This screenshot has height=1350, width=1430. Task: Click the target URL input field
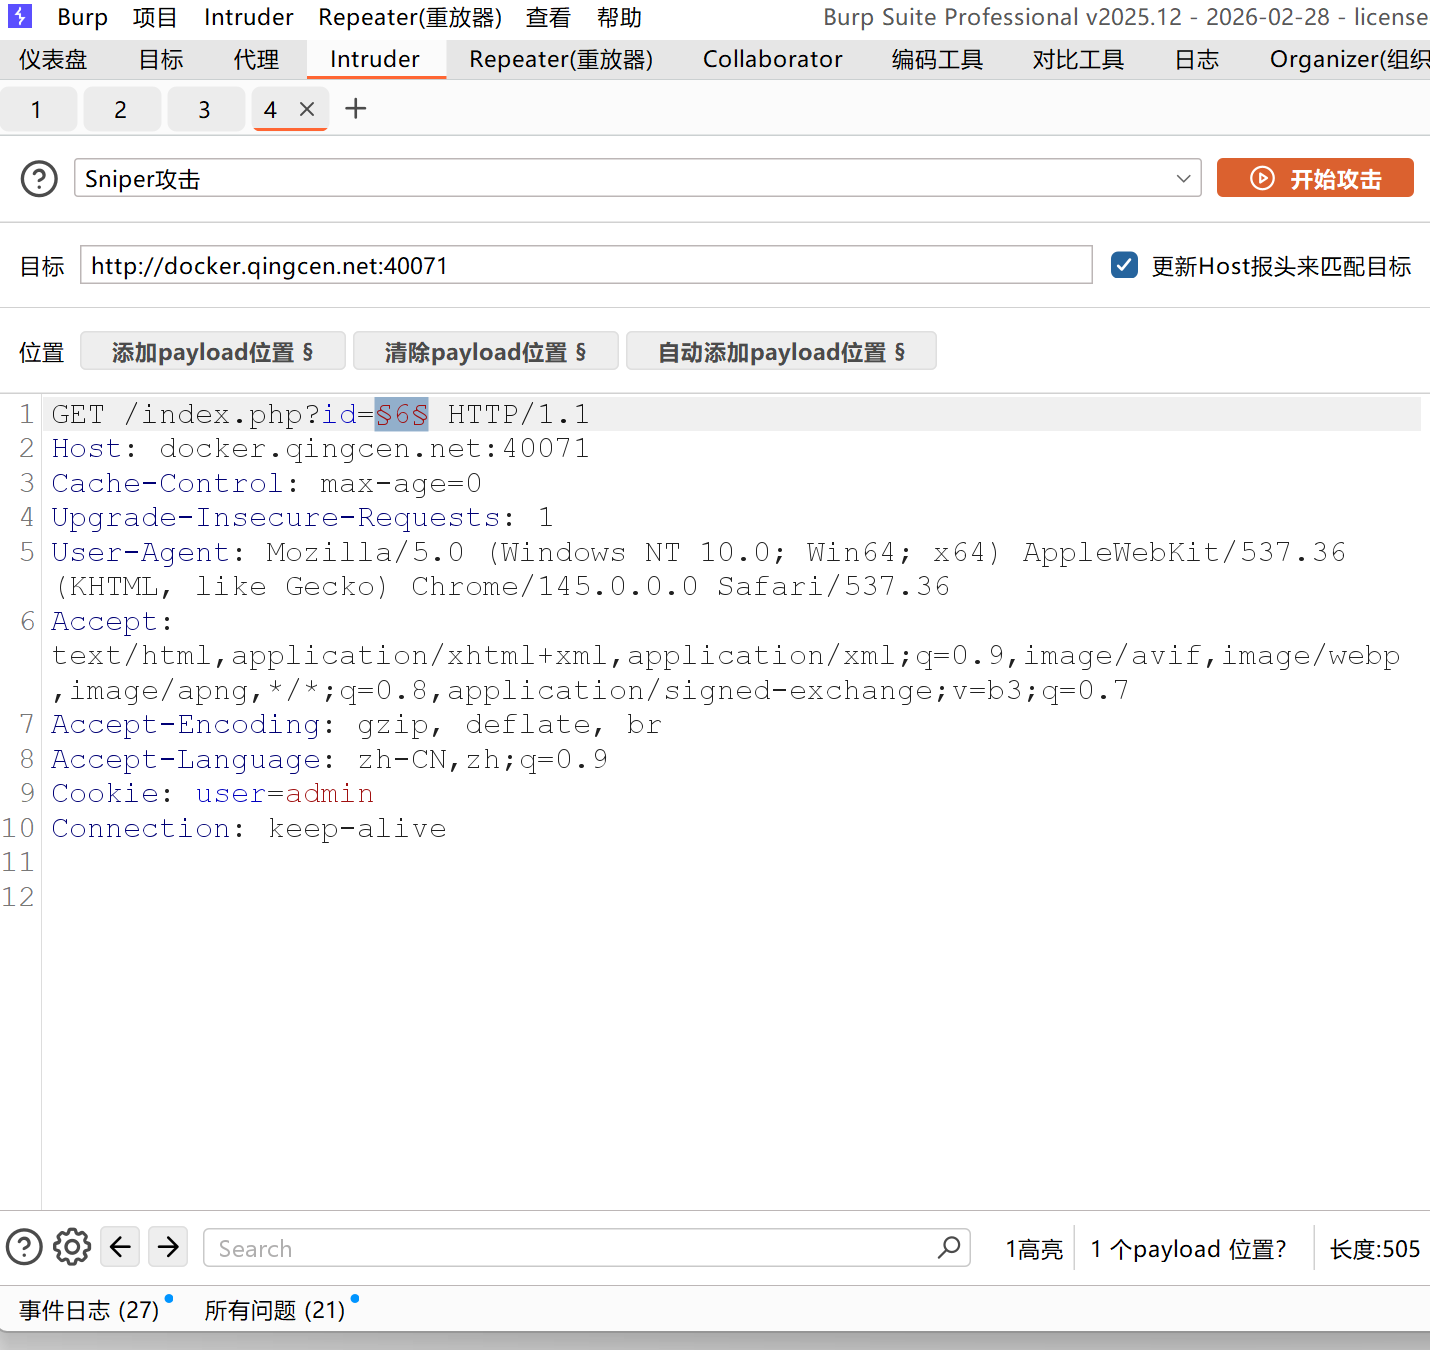[x=586, y=265]
